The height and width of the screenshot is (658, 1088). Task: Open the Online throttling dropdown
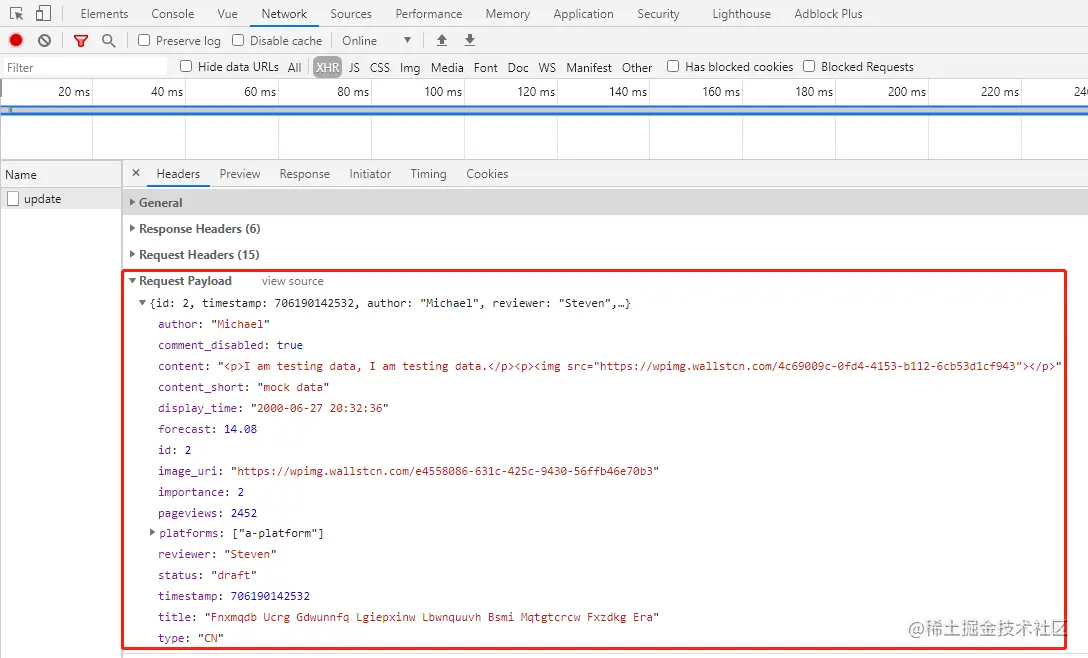click(377, 40)
